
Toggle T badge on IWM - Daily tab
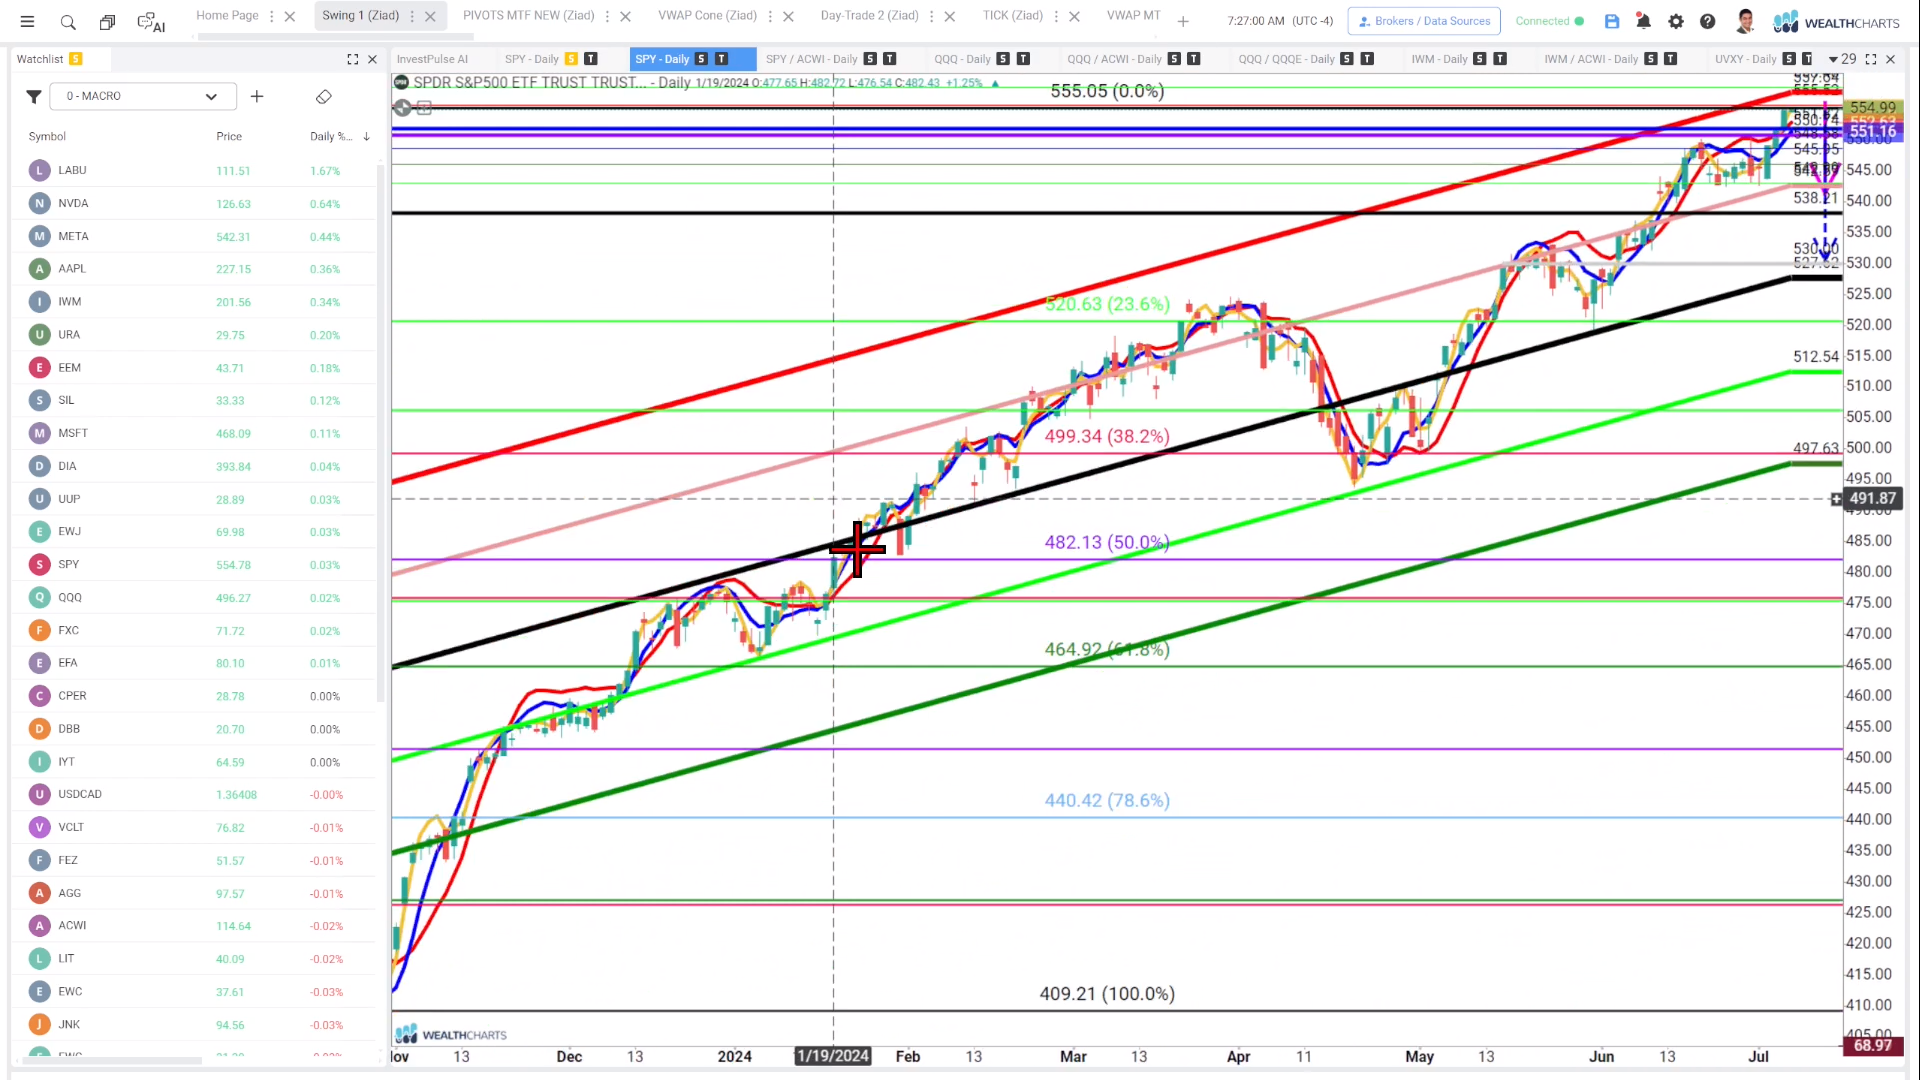pos(1500,59)
